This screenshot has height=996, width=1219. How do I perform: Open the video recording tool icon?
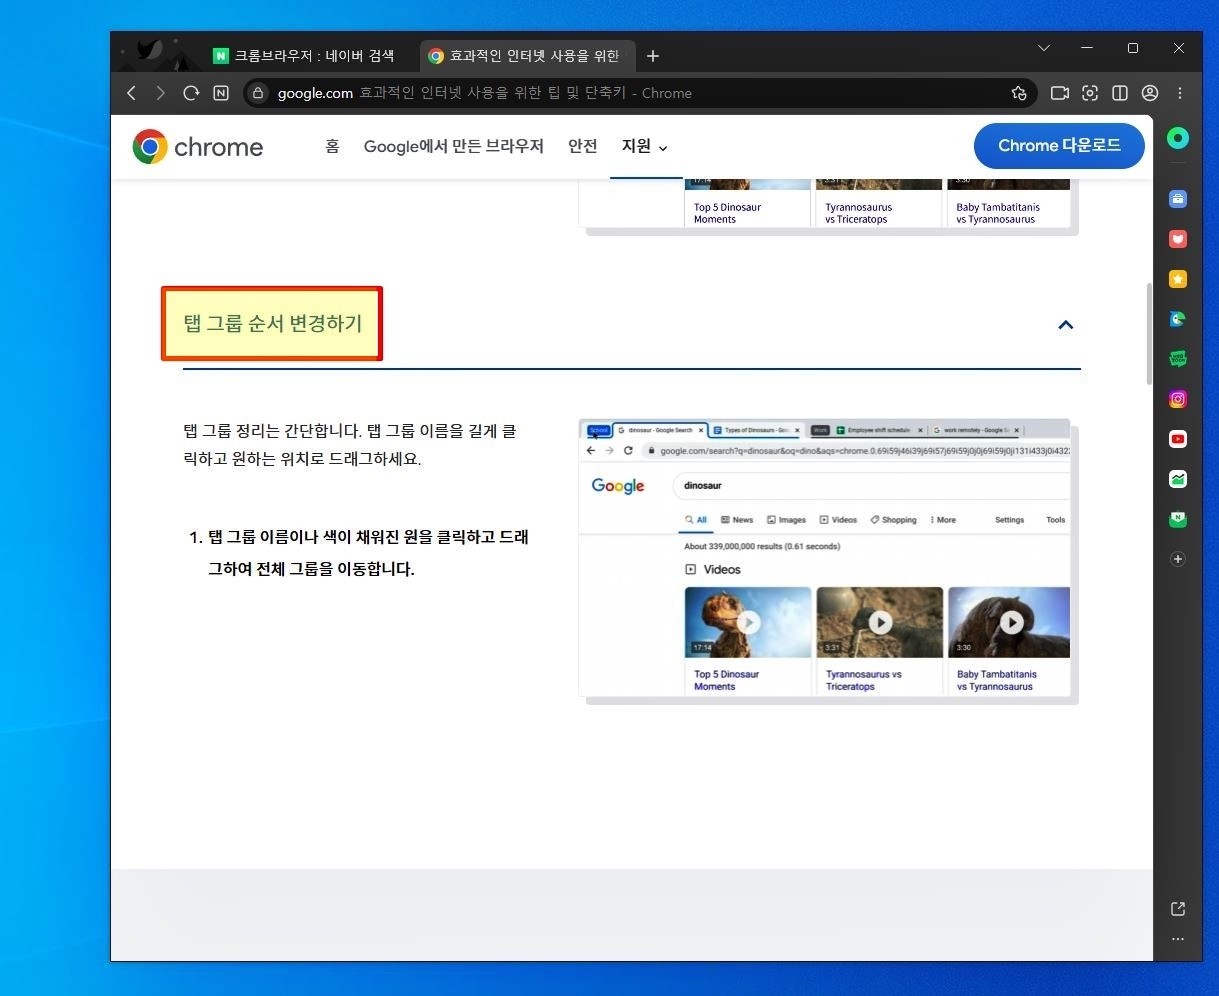coord(1060,93)
